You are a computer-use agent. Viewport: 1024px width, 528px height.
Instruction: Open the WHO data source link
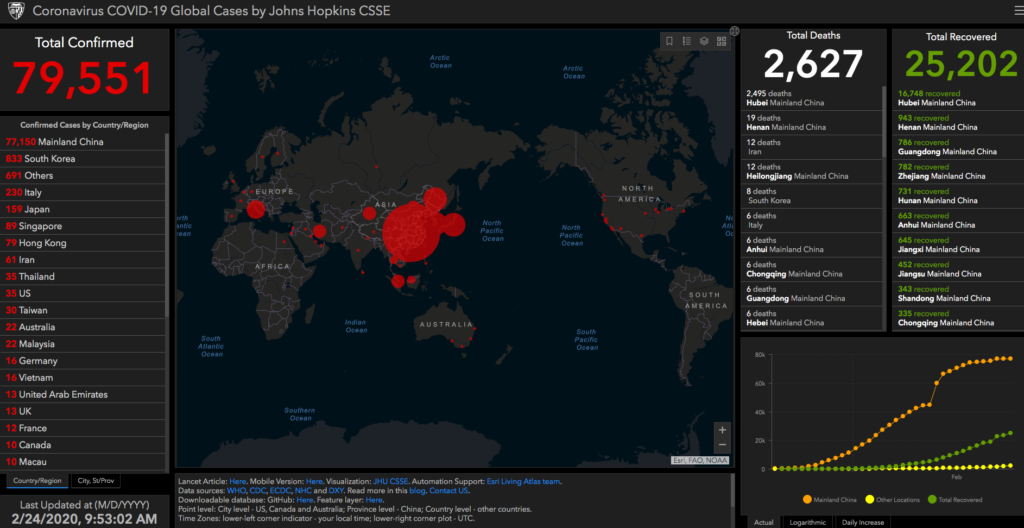[236, 491]
